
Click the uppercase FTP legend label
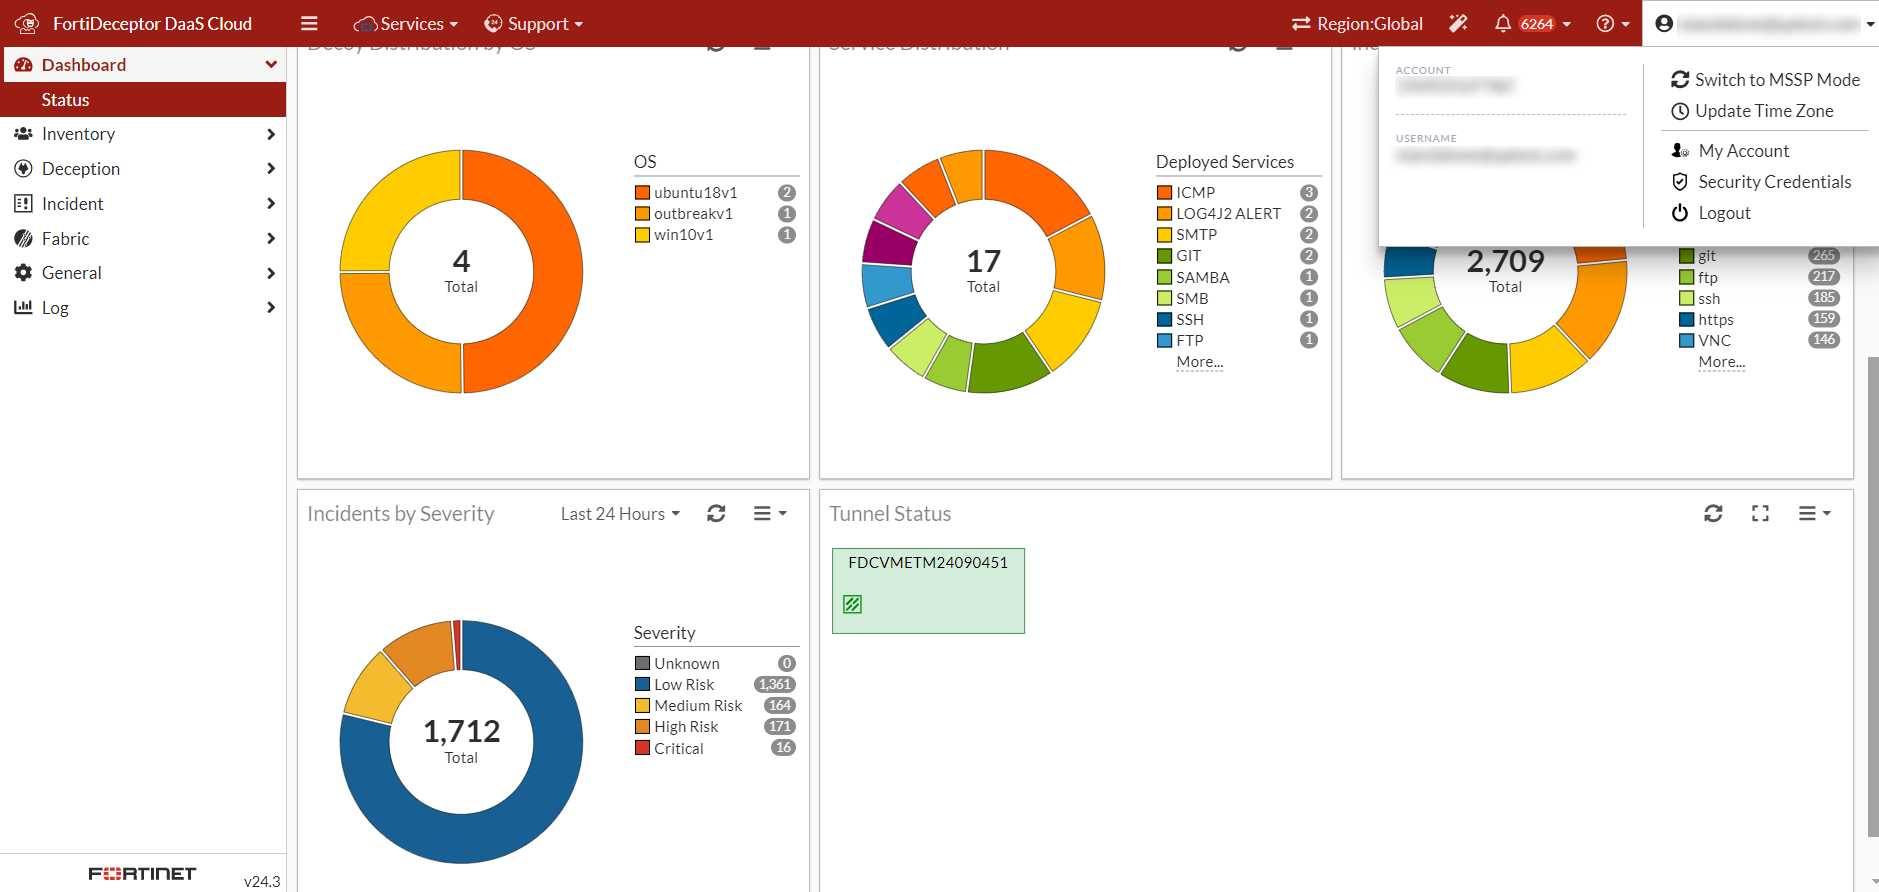(x=1190, y=340)
